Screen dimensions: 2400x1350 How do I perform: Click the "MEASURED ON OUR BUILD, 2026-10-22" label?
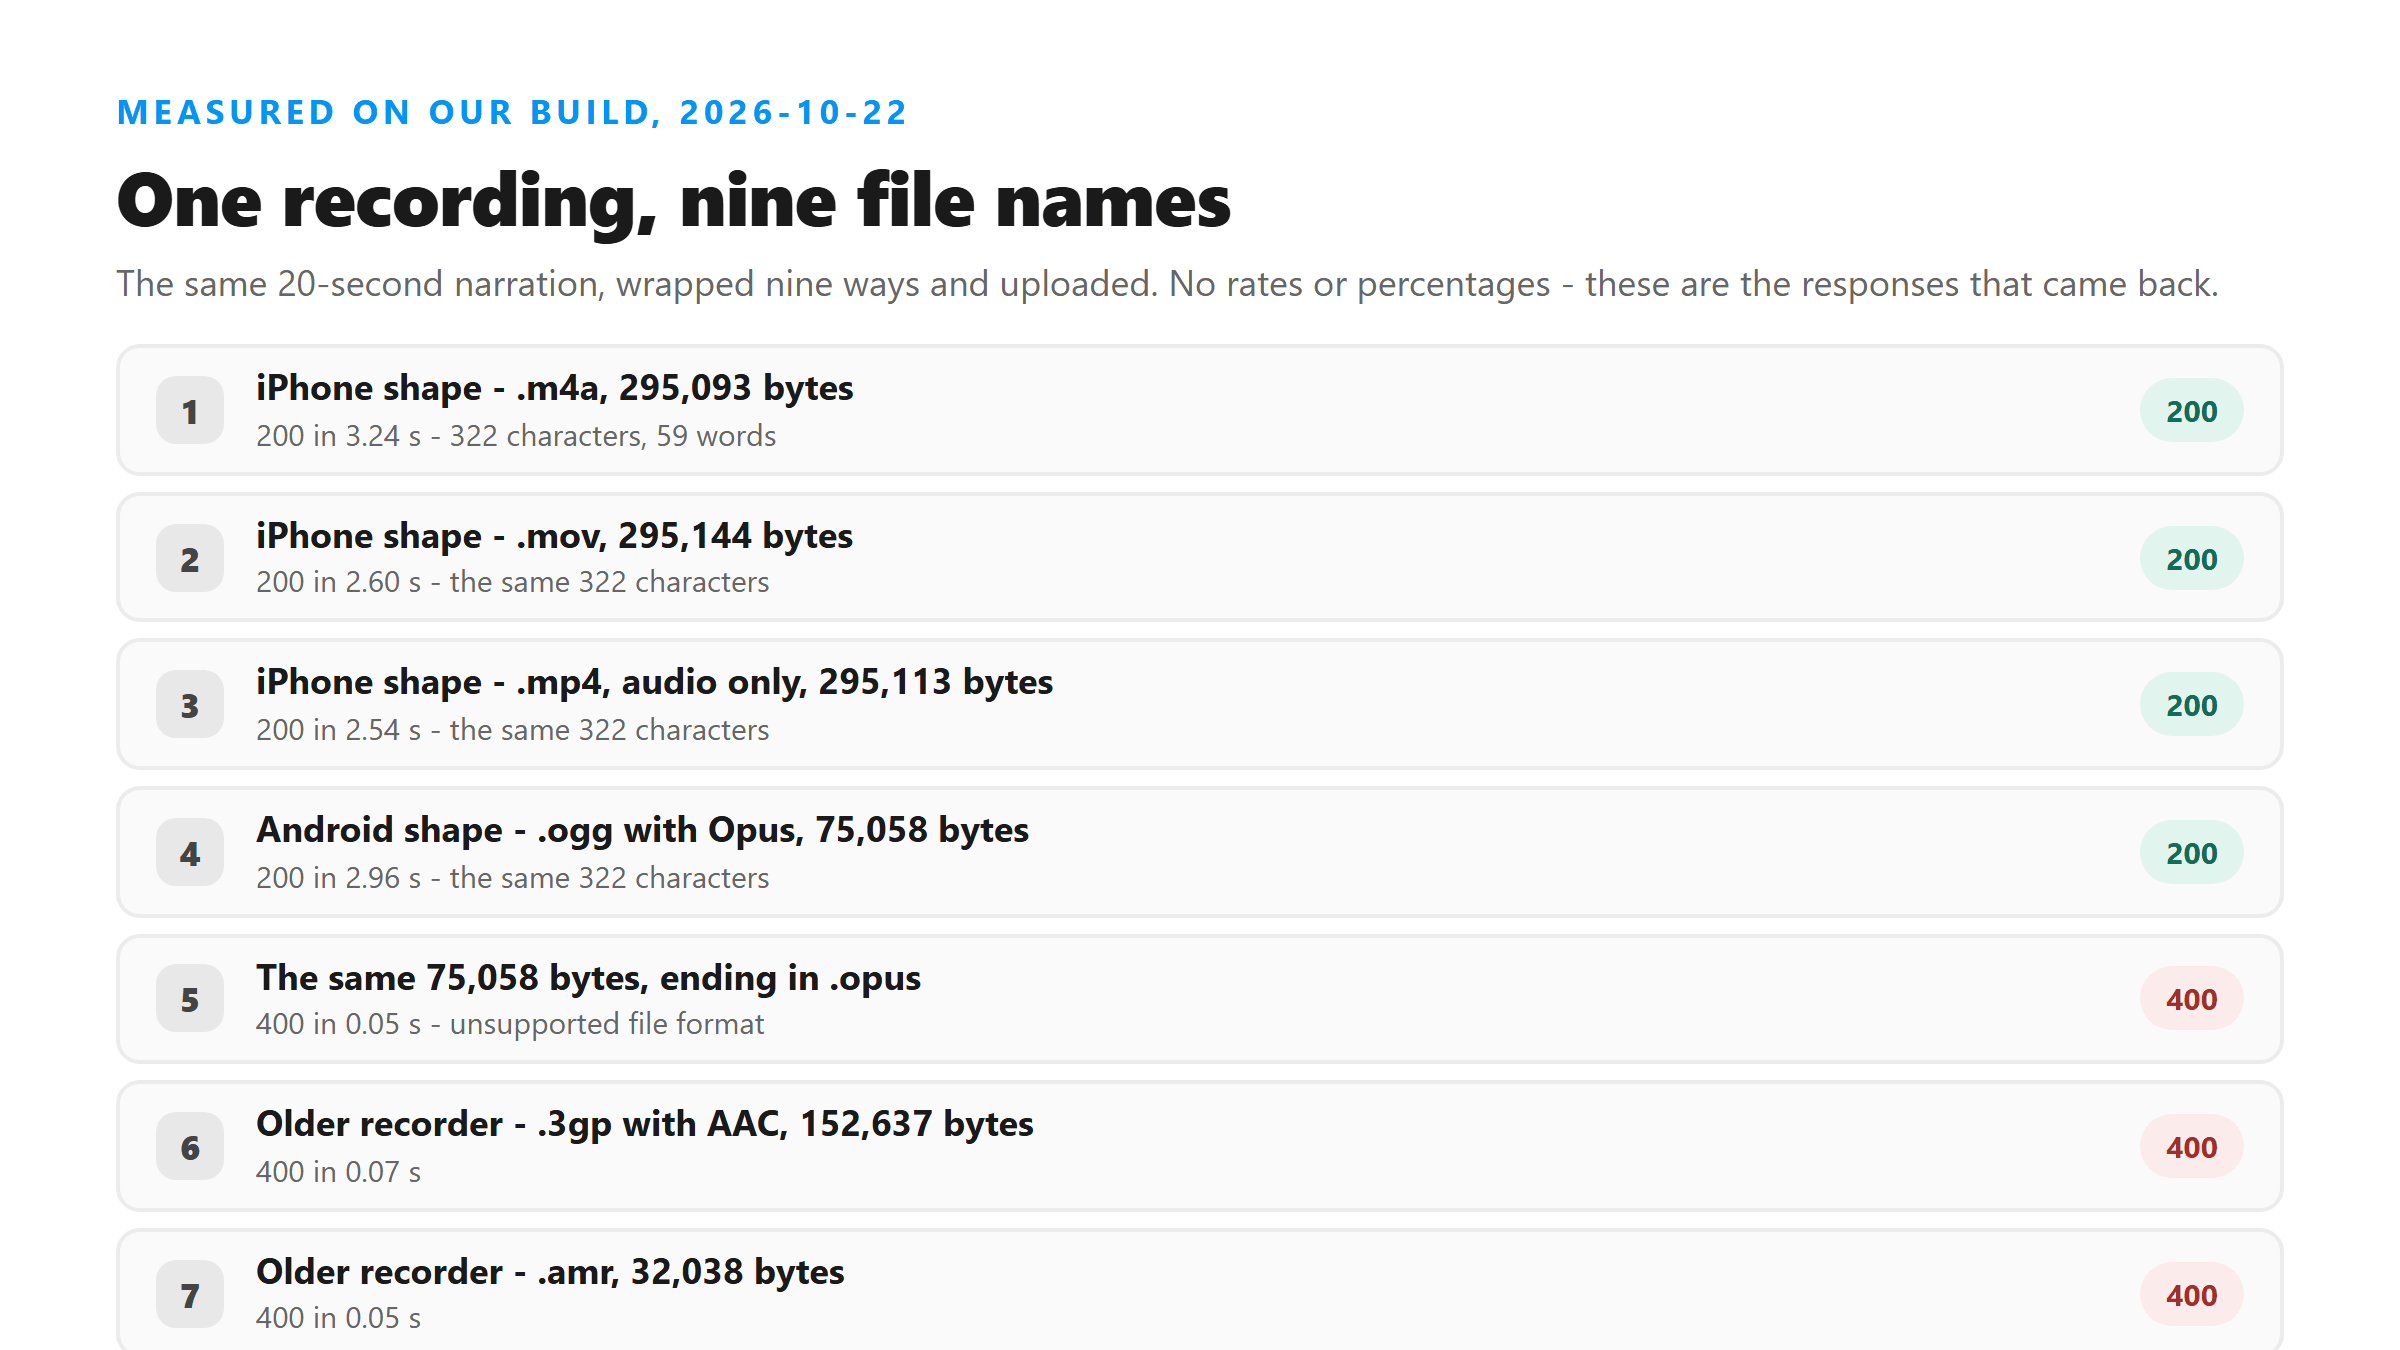coord(512,112)
